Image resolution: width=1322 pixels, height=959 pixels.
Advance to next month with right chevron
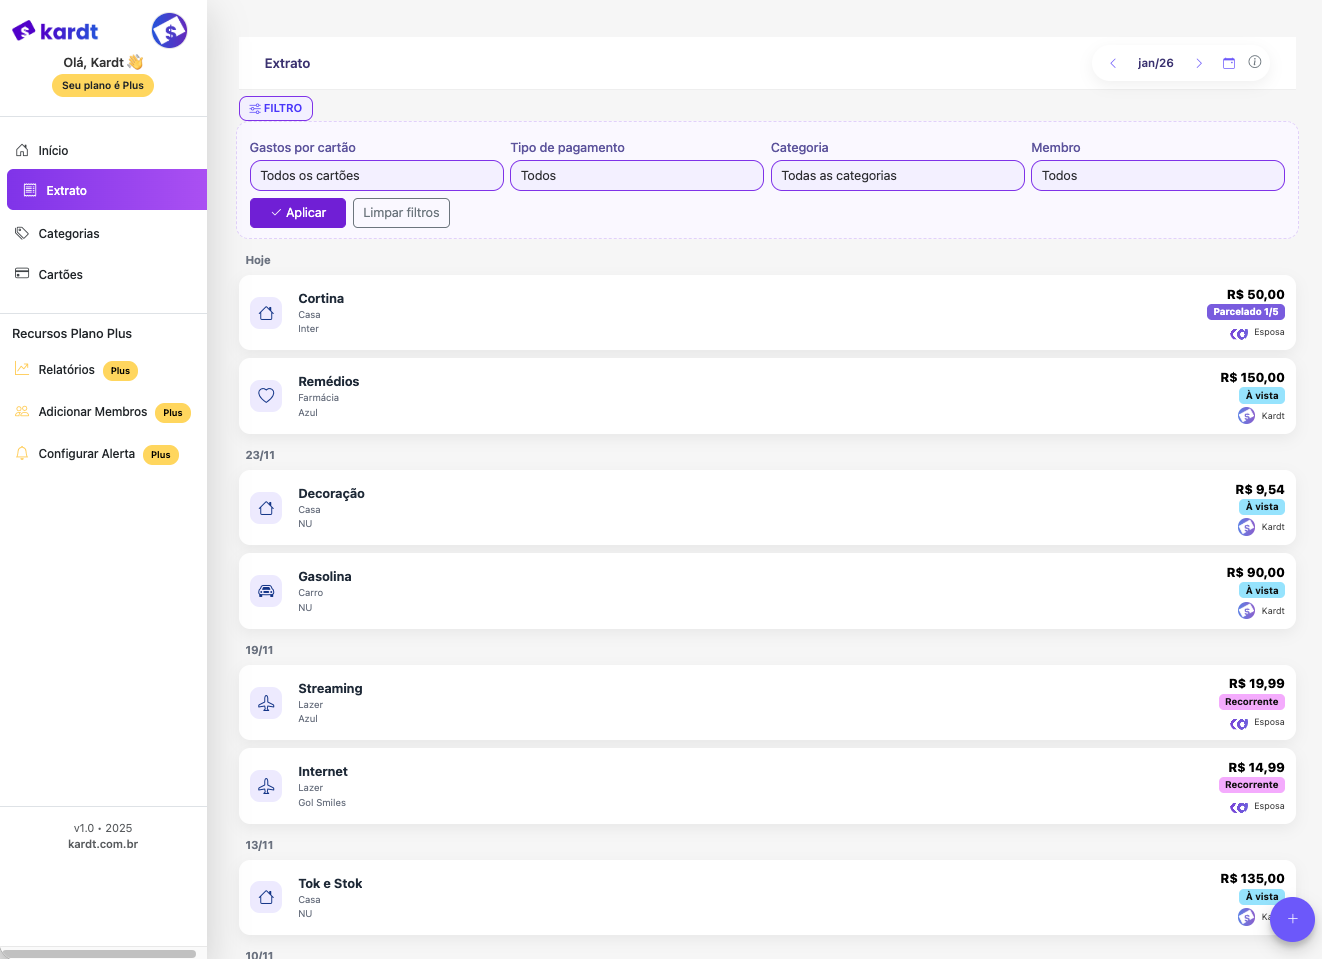pos(1198,63)
